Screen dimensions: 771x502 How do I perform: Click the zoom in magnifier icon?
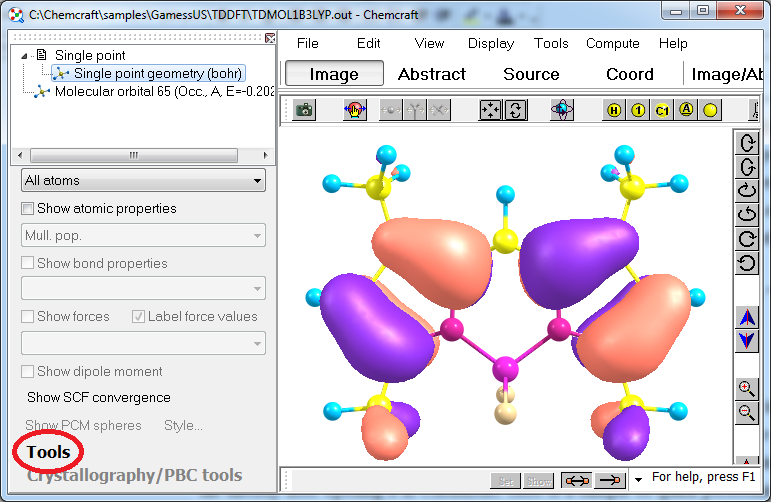746,388
